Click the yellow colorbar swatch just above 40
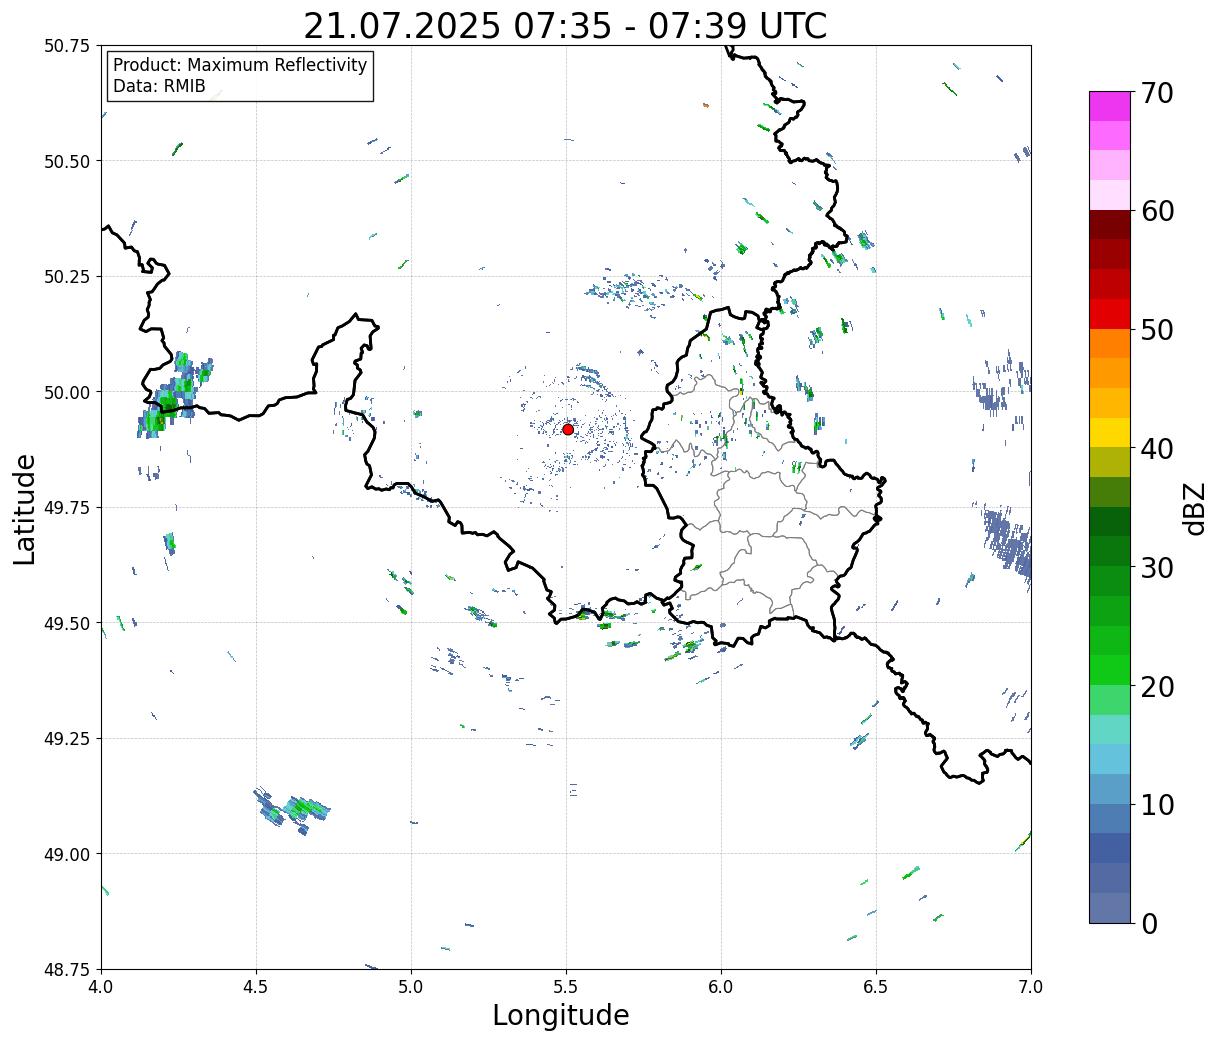 (1110, 432)
